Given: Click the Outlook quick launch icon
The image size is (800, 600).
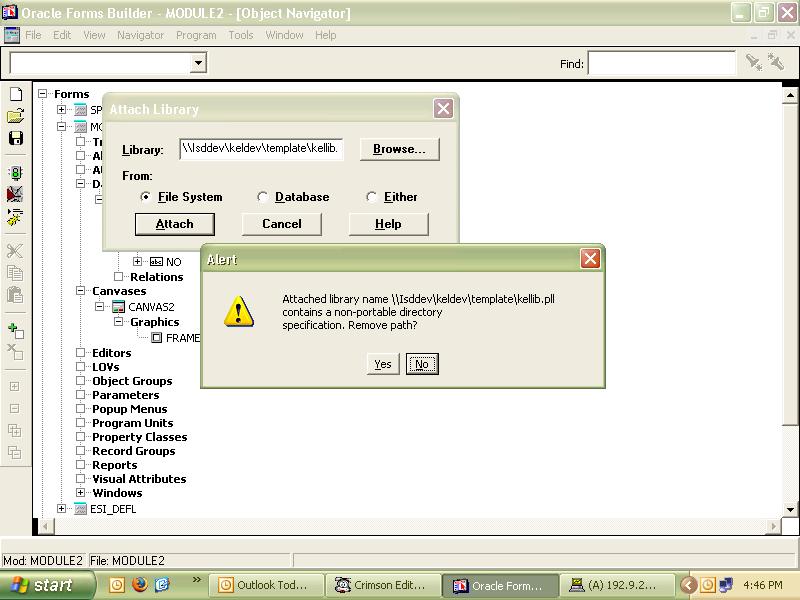Looking at the screenshot, I should point(117,584).
